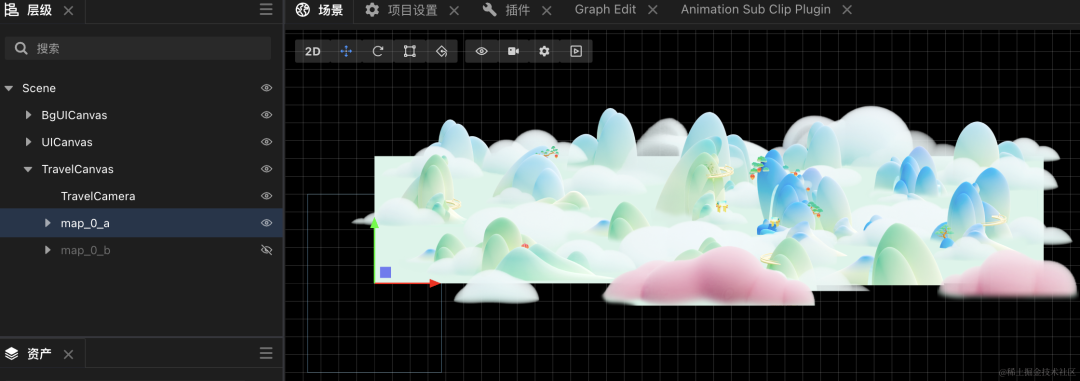Close the 资产 panel tab
1080x381 pixels.
click(x=68, y=354)
